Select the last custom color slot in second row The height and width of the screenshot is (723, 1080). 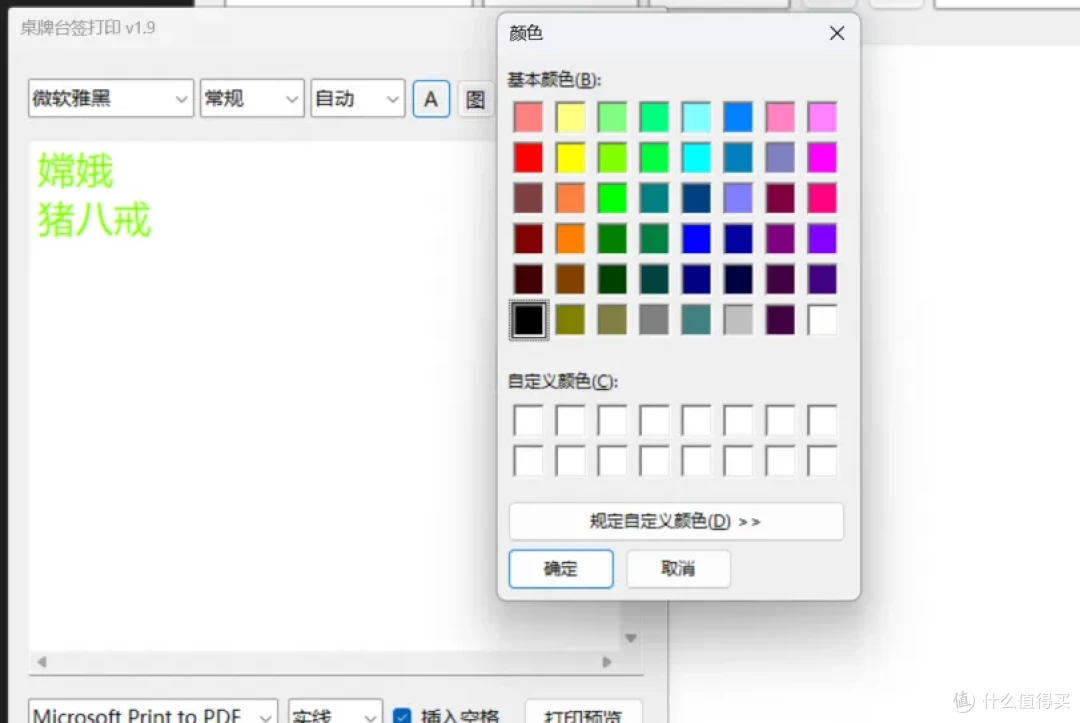pos(822,461)
